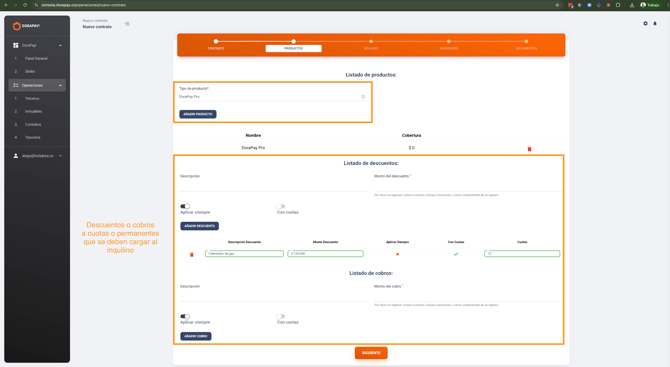670x367 pixels.
Task: Click the Recaudo step circle
Action: point(371,41)
